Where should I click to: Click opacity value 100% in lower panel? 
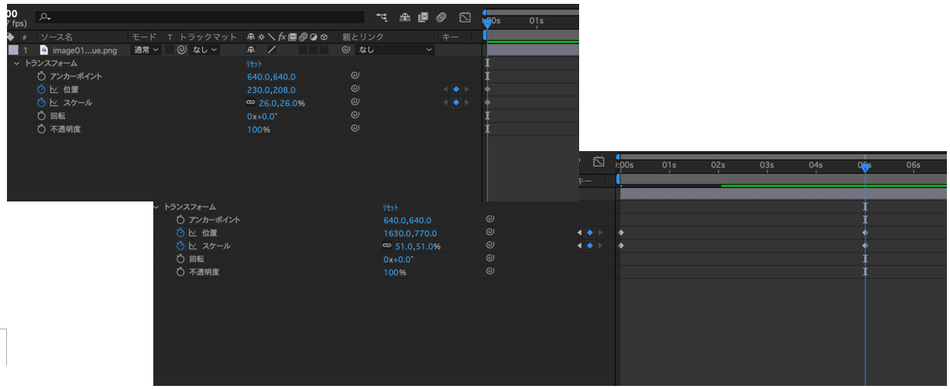395,272
